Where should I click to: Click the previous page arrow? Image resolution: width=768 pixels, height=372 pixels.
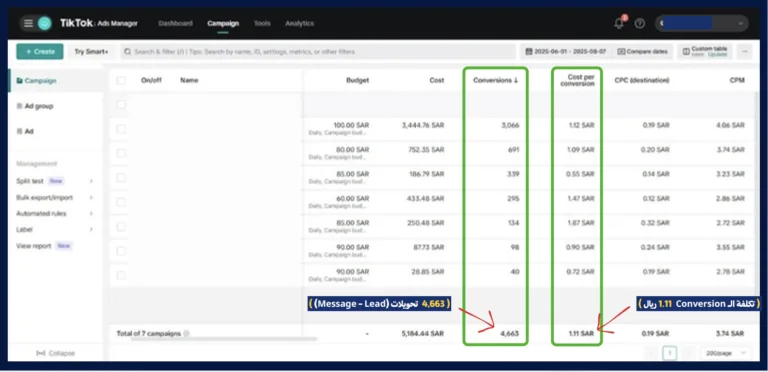651,353
